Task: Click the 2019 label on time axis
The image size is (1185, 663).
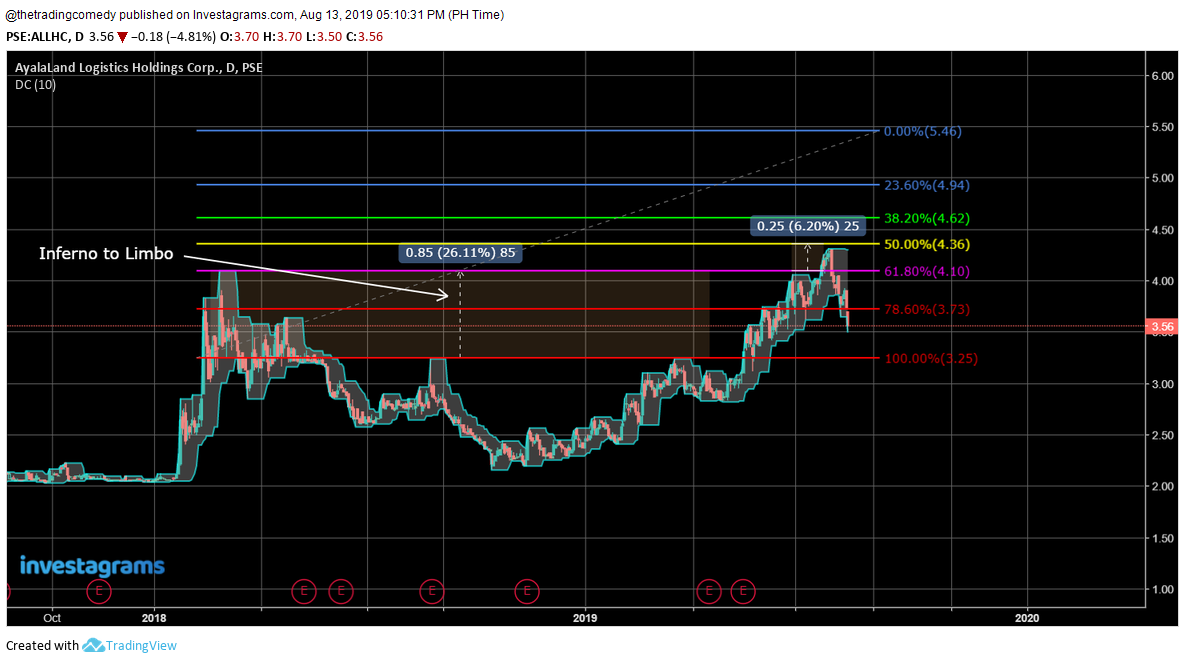Action: point(585,618)
